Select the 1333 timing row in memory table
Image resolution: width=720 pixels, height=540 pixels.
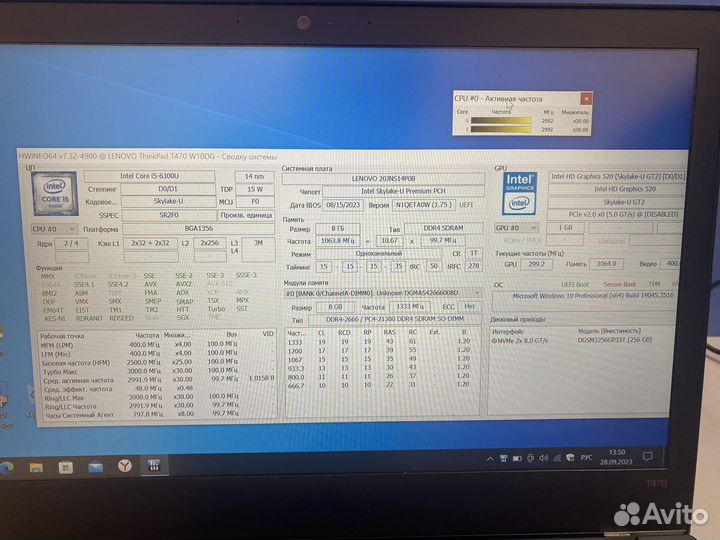(382, 342)
